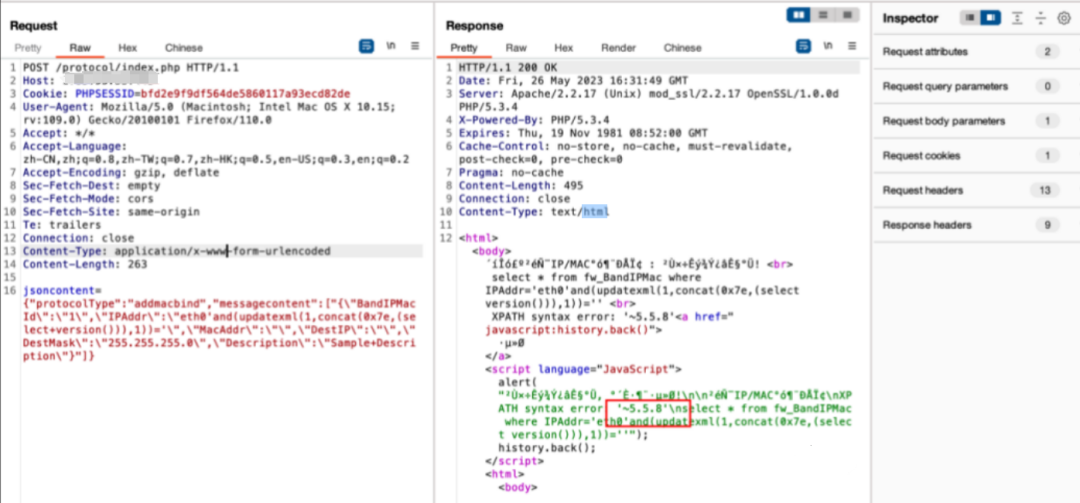The height and width of the screenshot is (503, 1080).
Task: Click the Pragma: no-cache line
Action: [x=510, y=172]
